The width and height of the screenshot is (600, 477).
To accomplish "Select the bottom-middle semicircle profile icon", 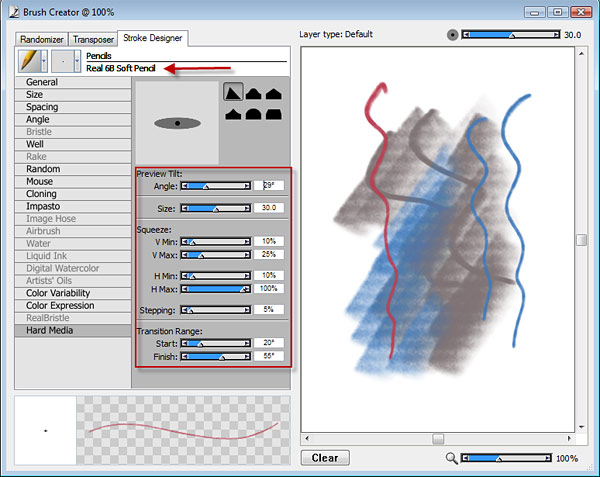I will coord(253,114).
